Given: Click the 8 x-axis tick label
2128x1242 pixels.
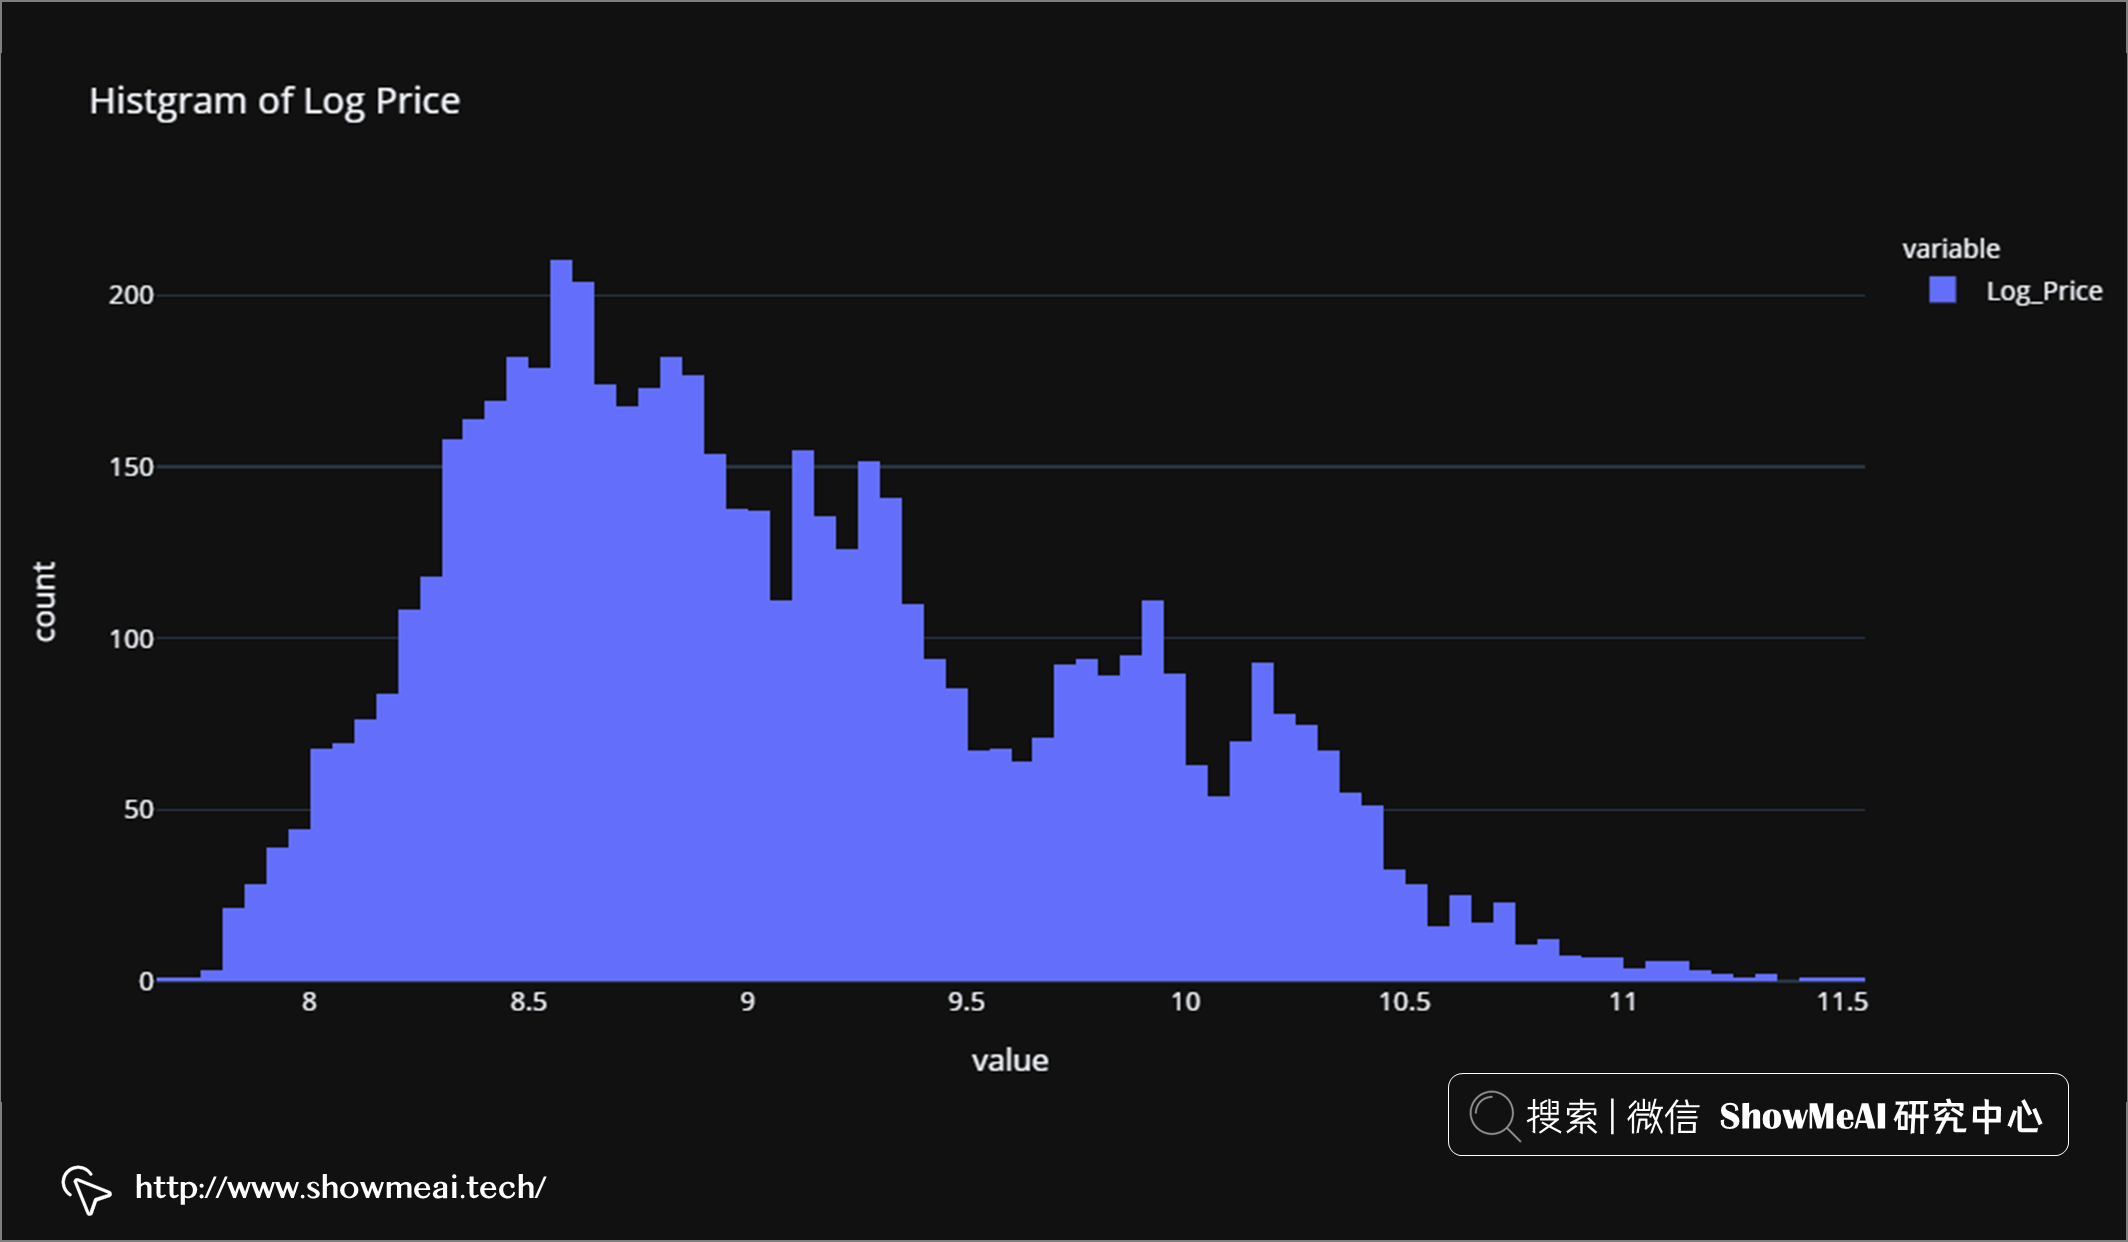Looking at the screenshot, I should point(309,1002).
